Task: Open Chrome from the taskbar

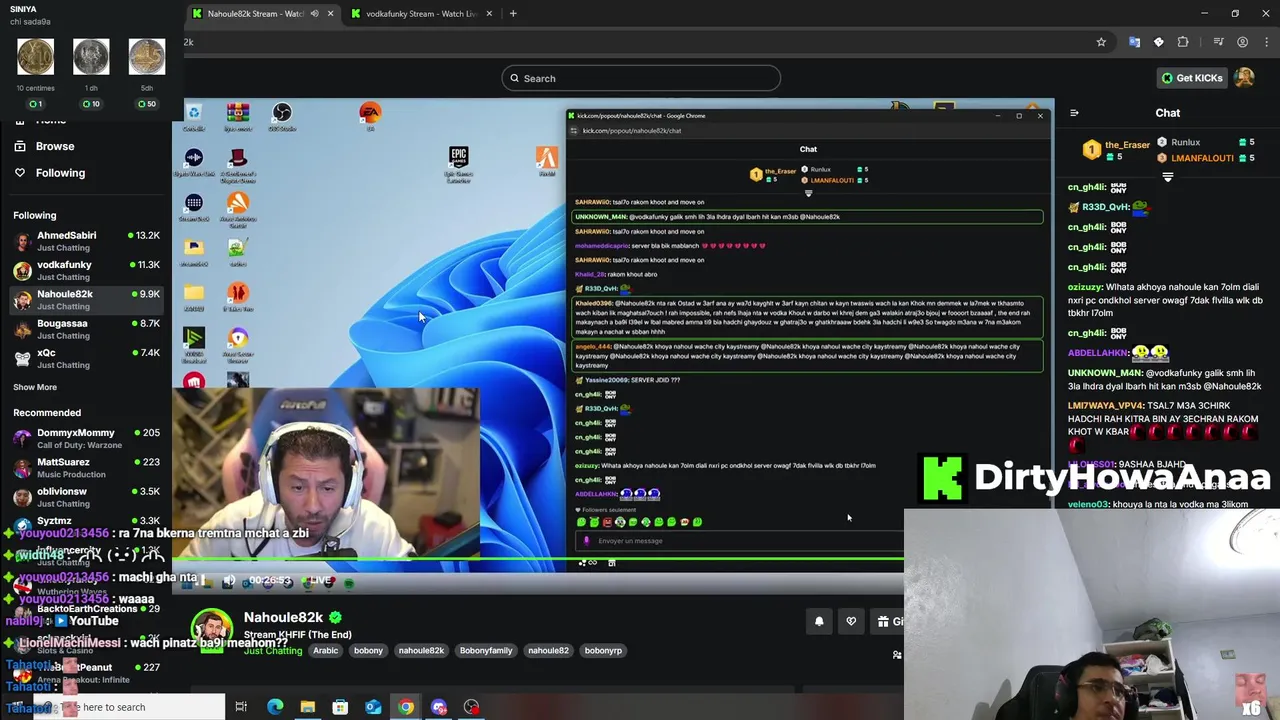Action: tap(406, 707)
